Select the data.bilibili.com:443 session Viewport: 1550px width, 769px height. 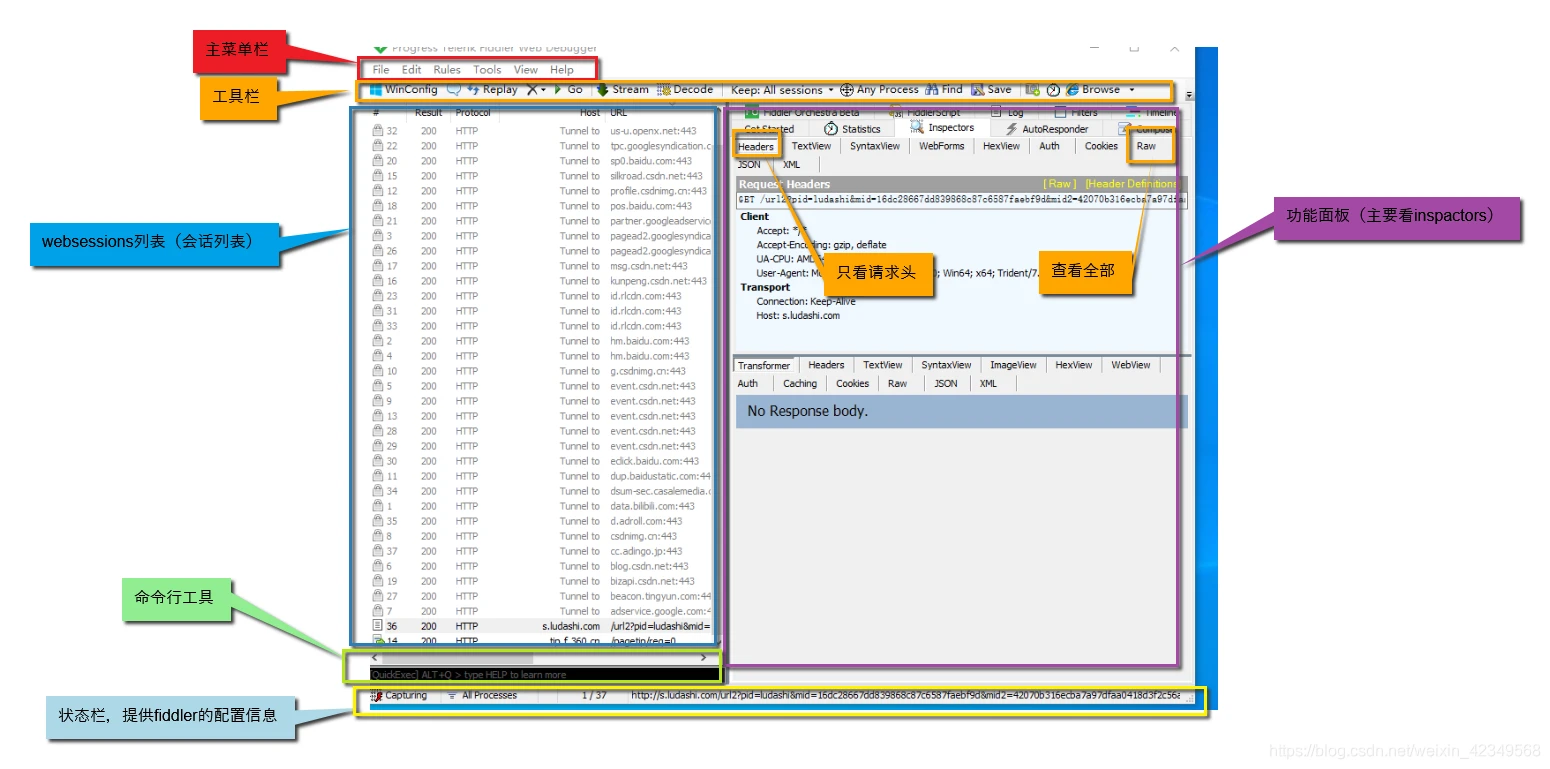click(540, 507)
